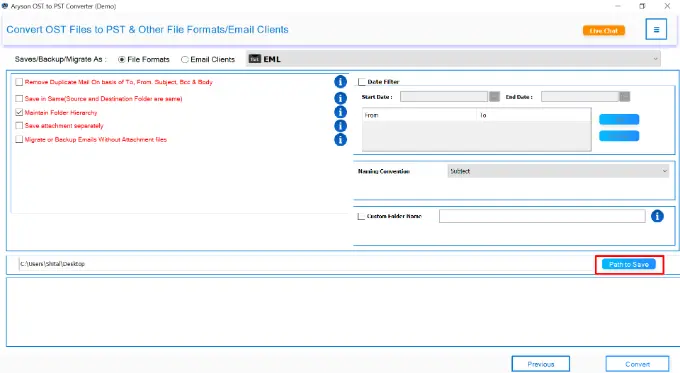Click the From column header
Viewport: 680px width, 373px height.
pyautogui.click(x=419, y=115)
